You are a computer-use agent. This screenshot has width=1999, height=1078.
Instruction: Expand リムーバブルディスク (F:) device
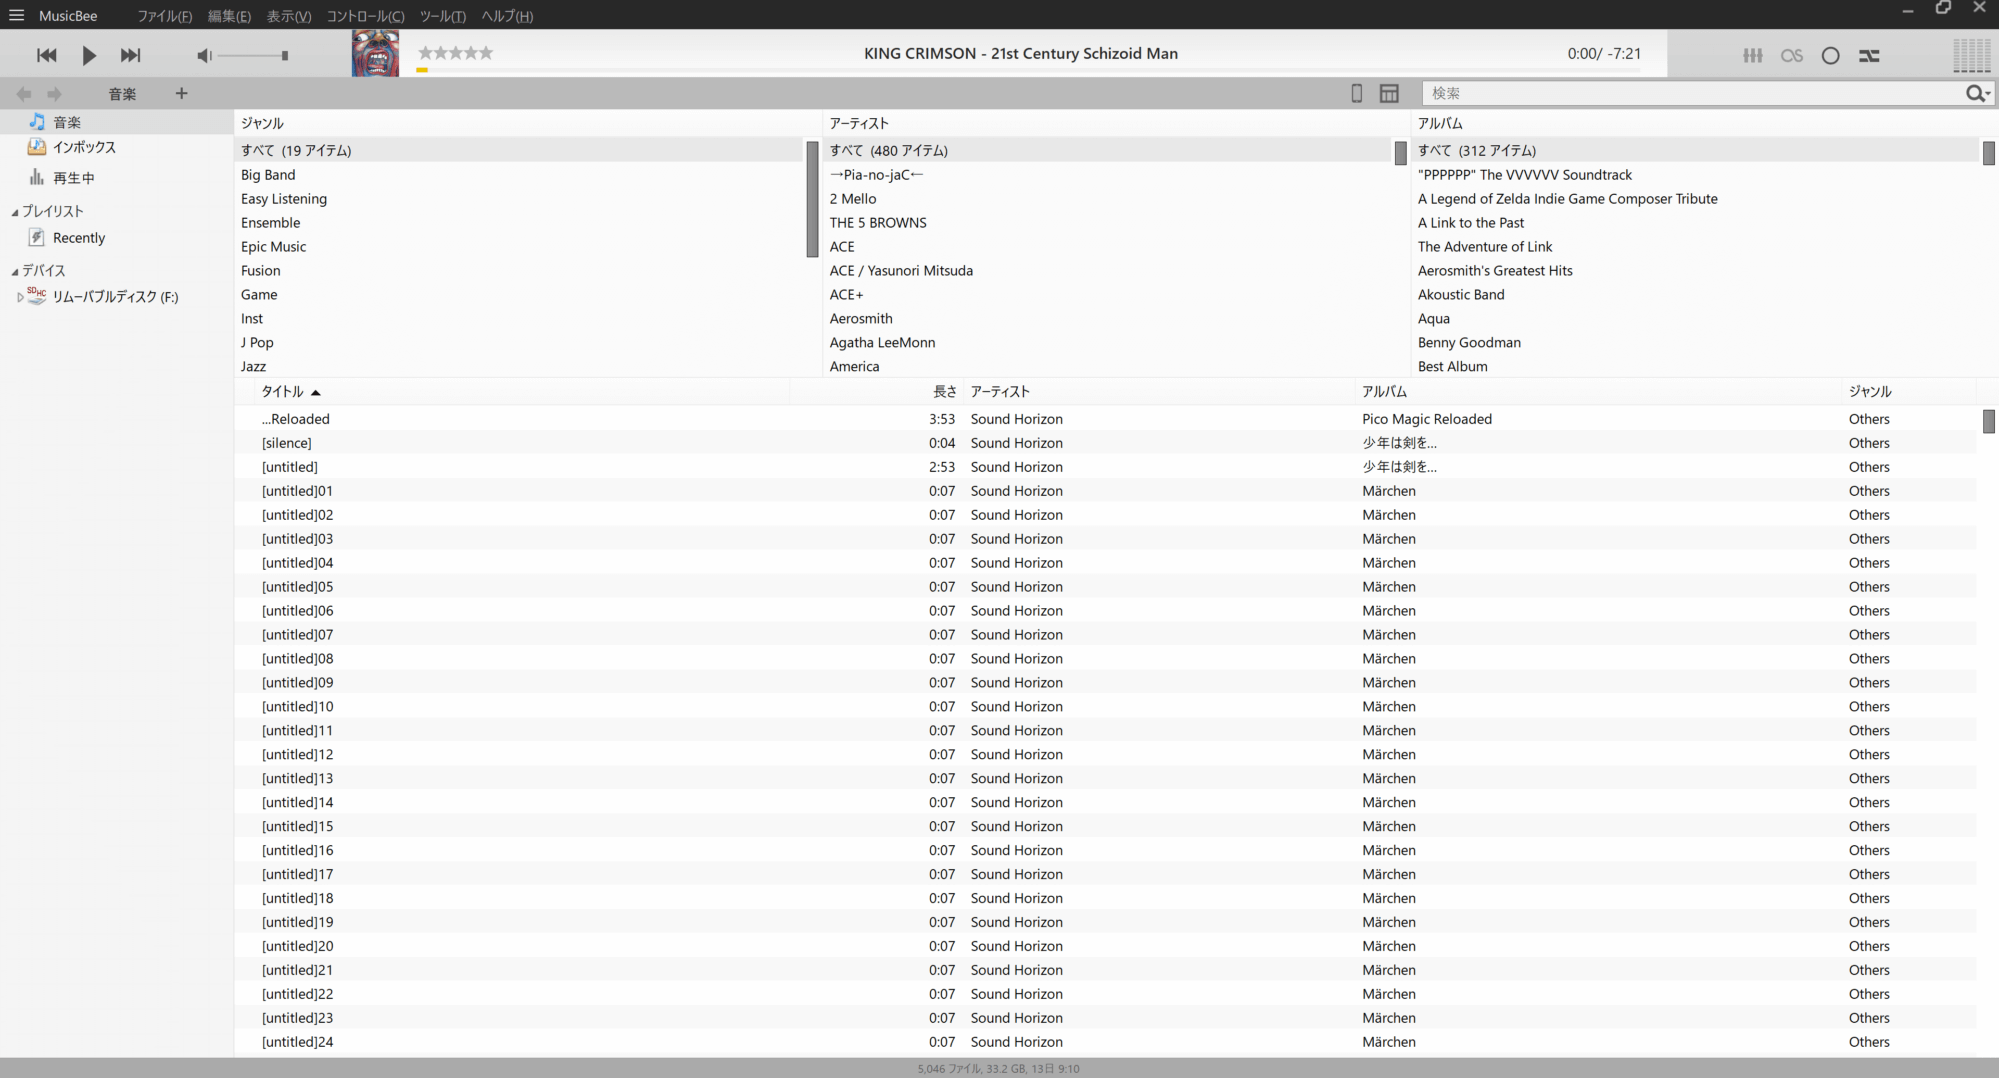[x=20, y=297]
